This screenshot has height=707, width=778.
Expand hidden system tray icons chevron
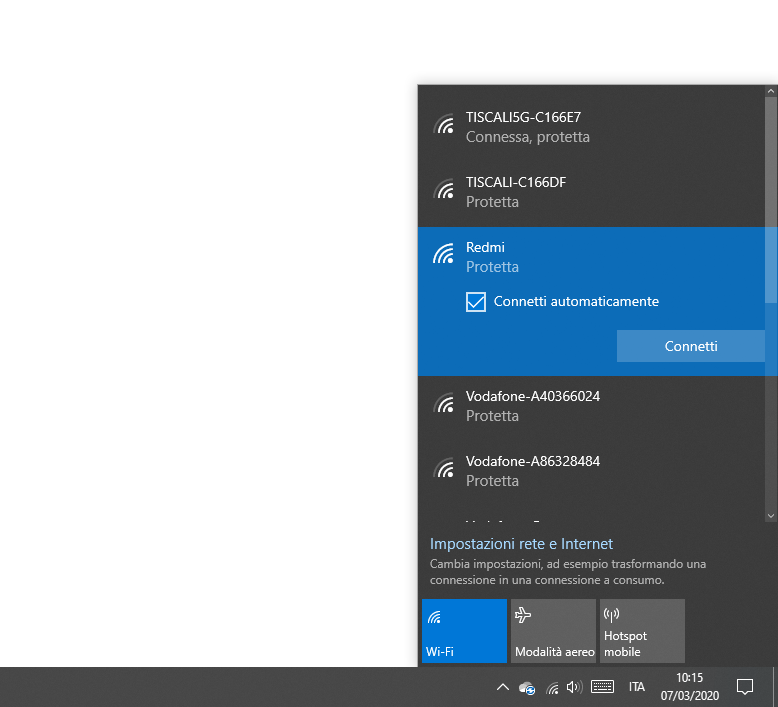click(503, 687)
